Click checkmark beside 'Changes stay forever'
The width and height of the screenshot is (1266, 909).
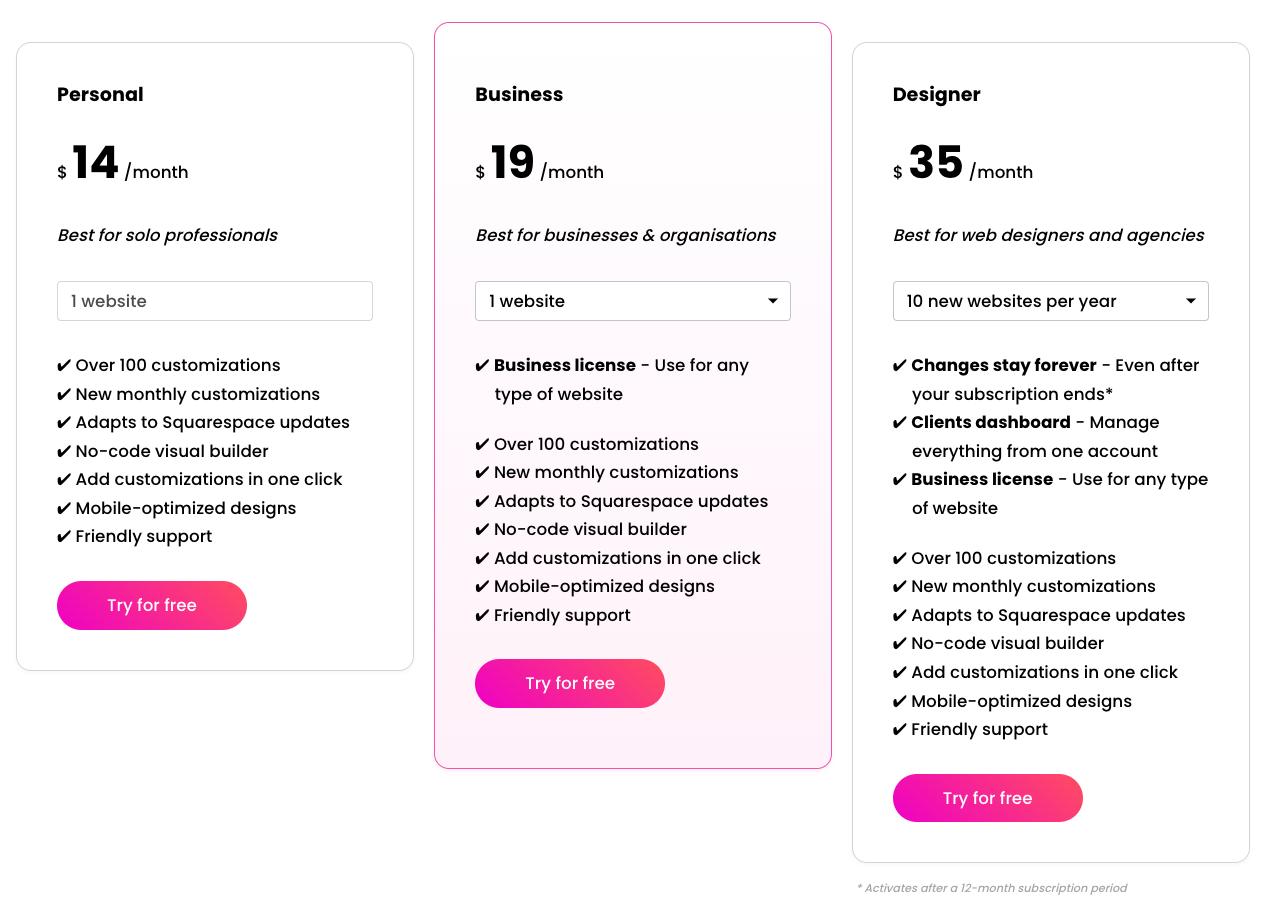(900, 366)
